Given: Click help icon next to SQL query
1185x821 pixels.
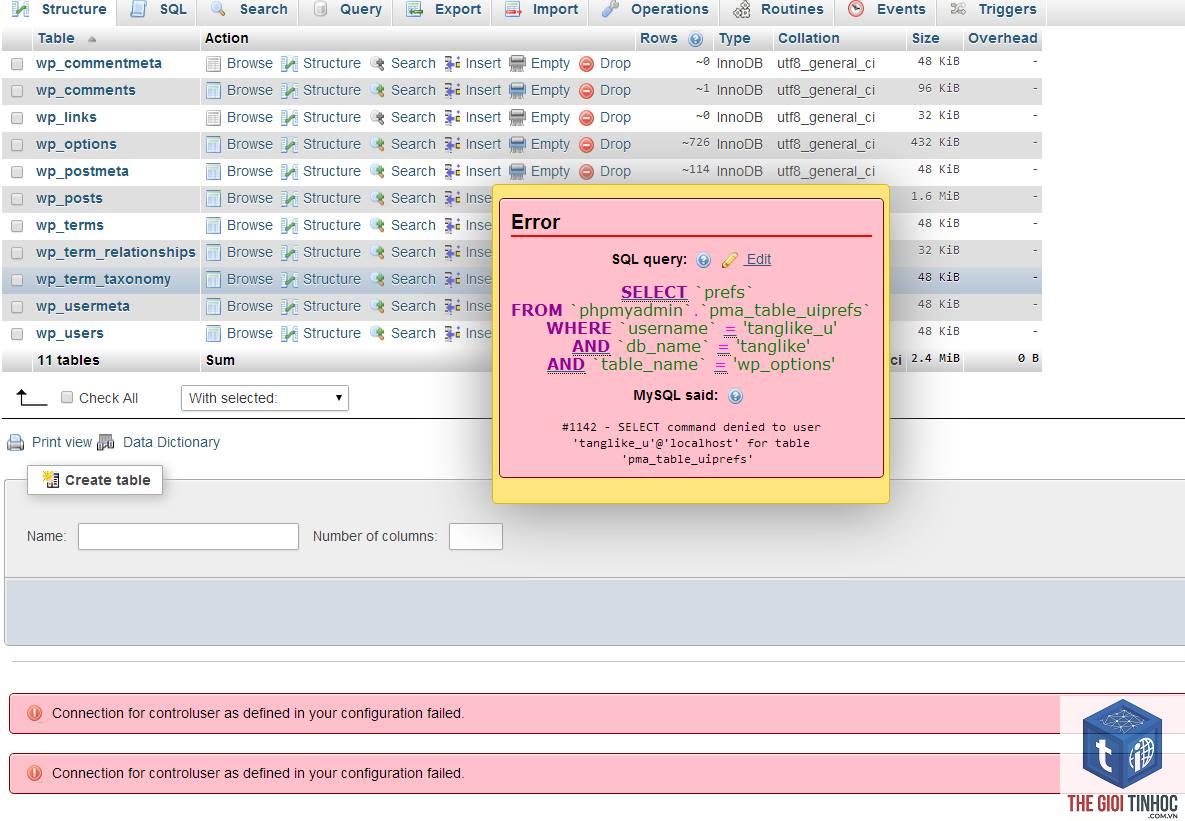Looking at the screenshot, I should point(704,260).
